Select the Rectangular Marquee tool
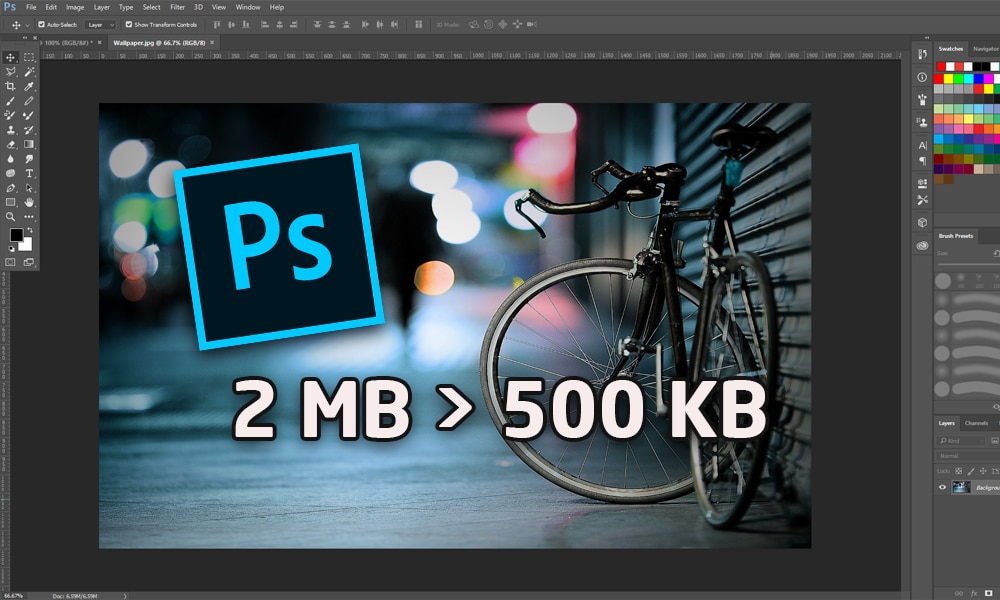This screenshot has width=1000, height=600. point(29,57)
